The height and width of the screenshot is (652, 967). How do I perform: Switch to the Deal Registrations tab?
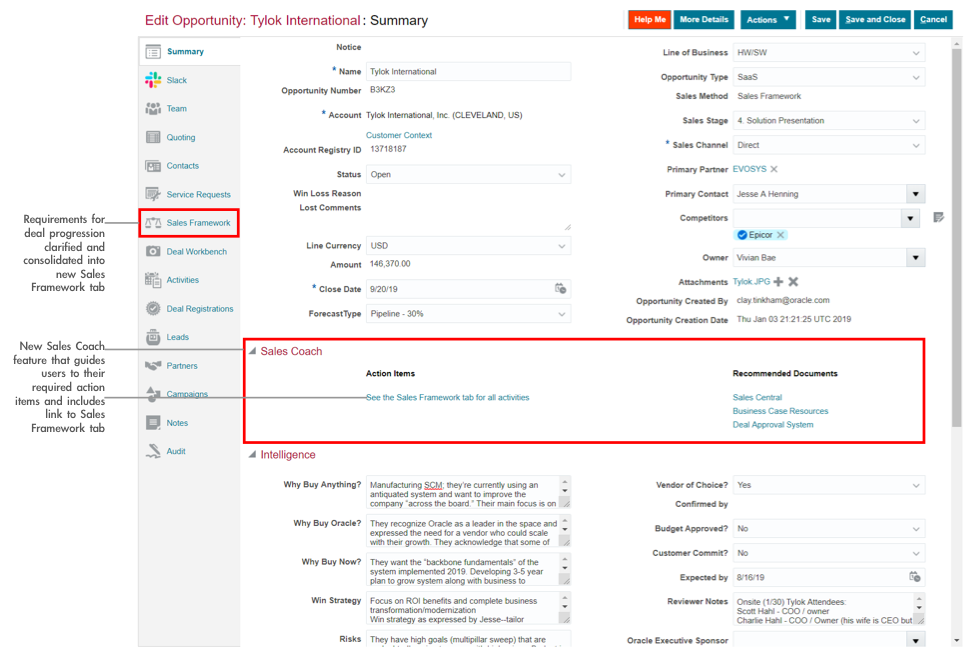pos(189,308)
